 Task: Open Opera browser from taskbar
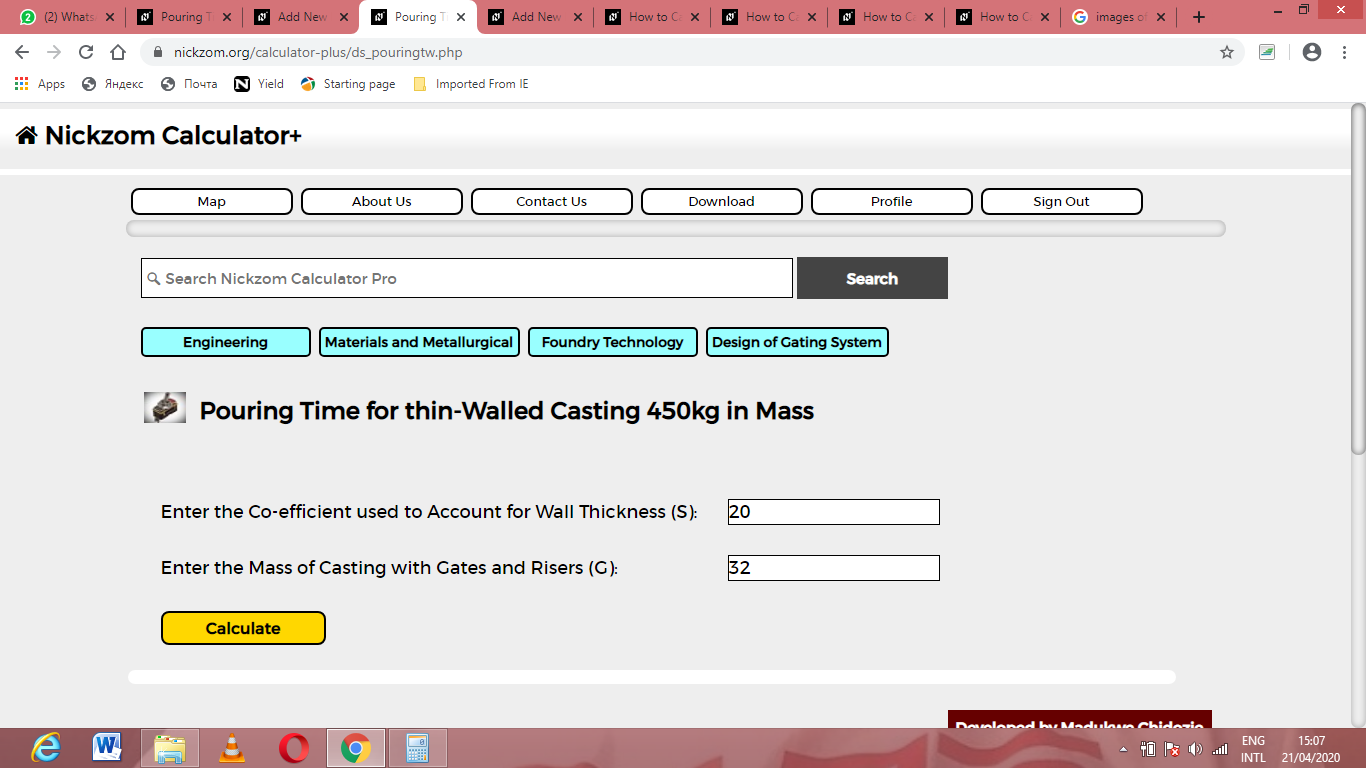pos(294,747)
